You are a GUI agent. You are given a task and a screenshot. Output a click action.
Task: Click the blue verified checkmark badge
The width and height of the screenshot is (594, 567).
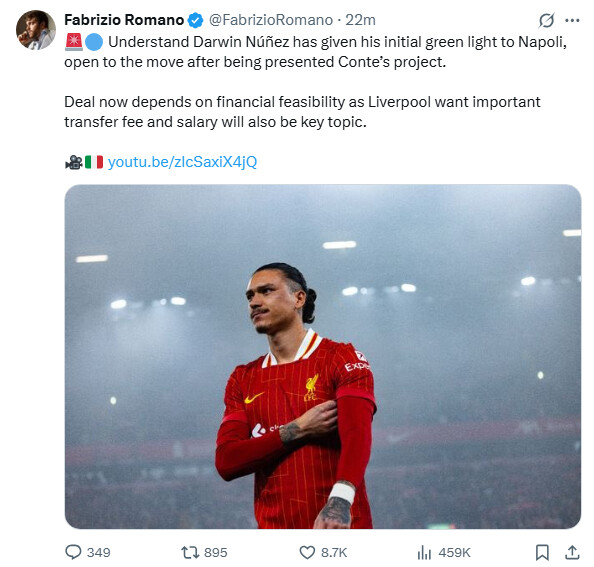coord(195,20)
